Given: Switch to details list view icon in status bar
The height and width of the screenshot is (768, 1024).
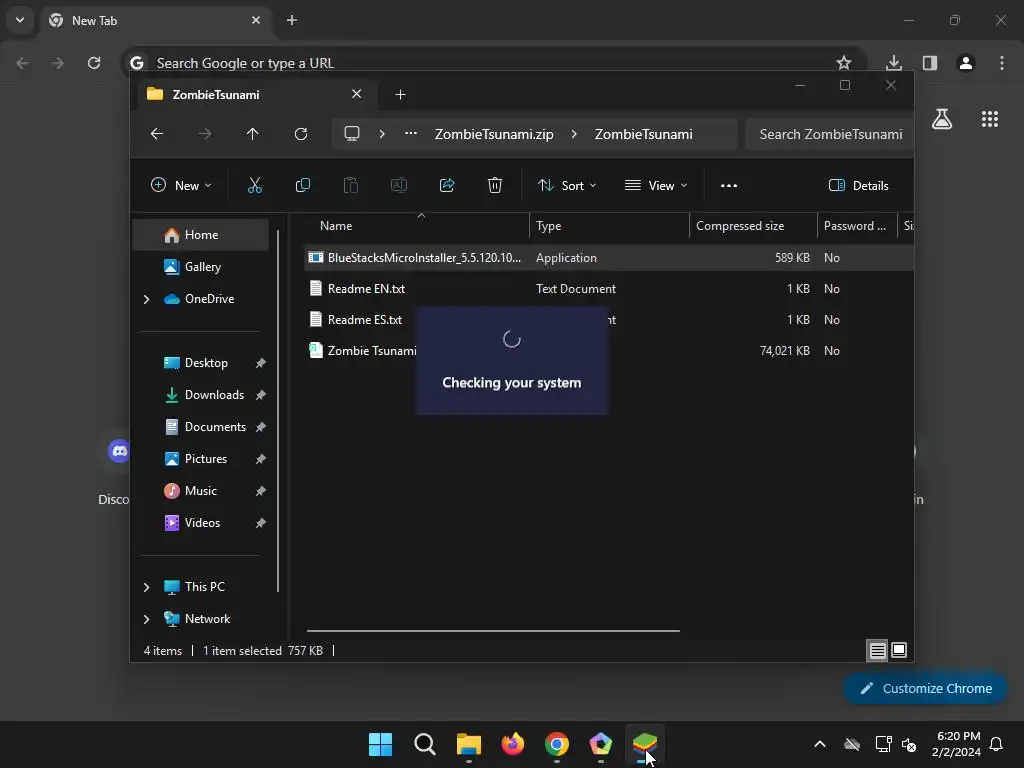Looking at the screenshot, I should (x=878, y=650).
